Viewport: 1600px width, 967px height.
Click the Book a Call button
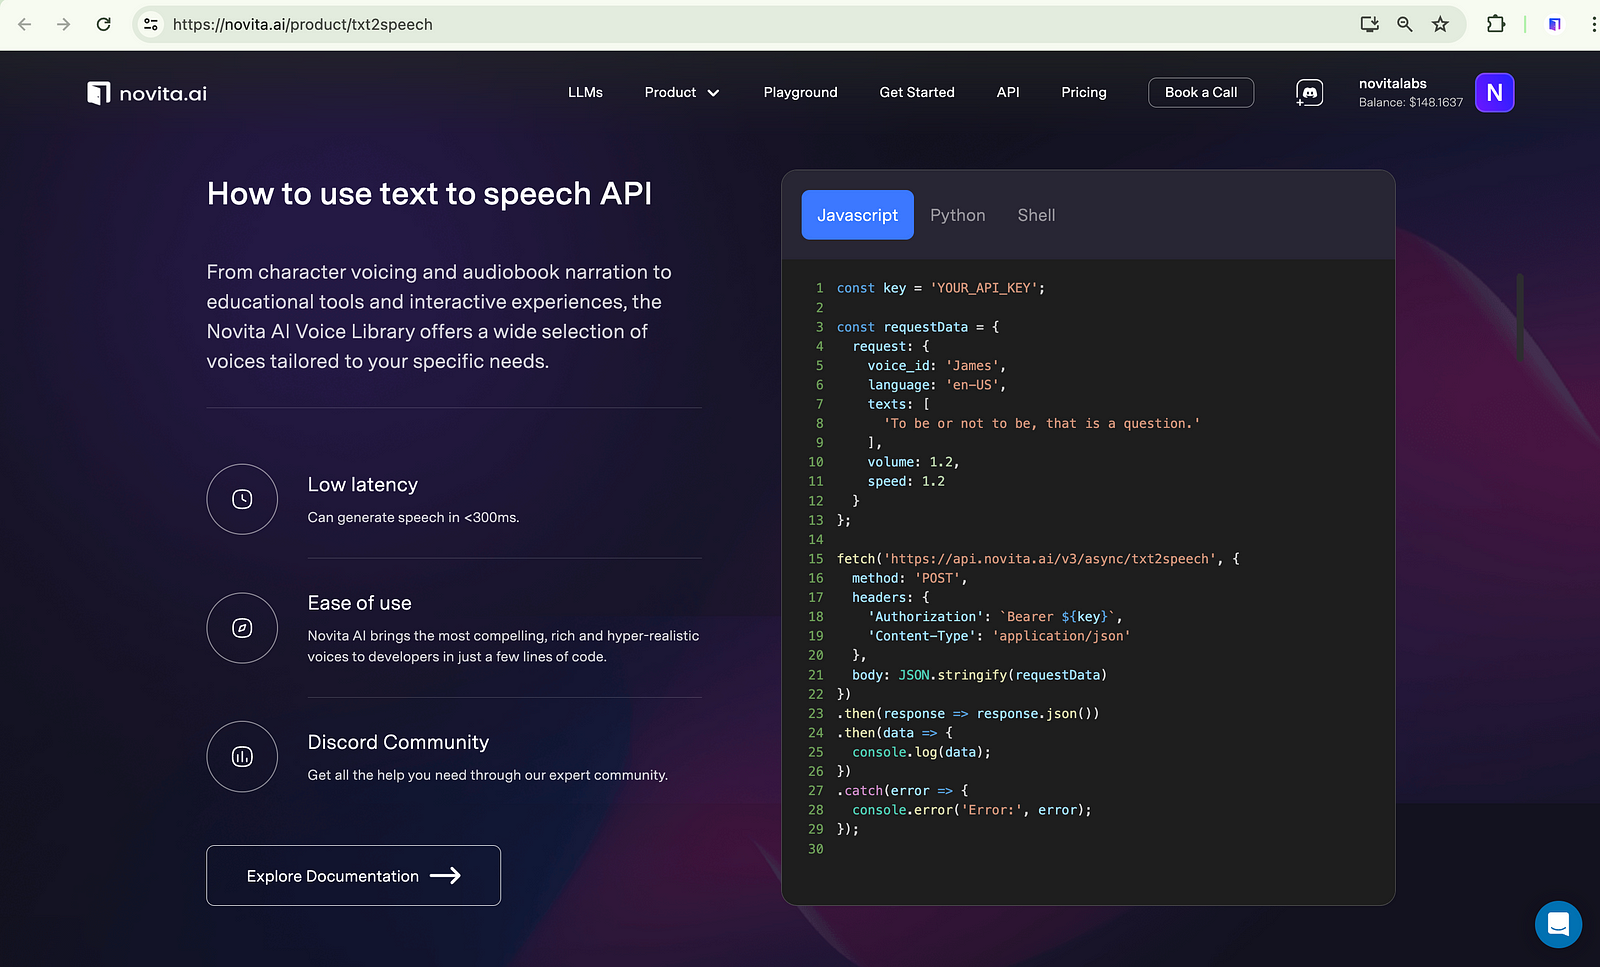point(1201,92)
